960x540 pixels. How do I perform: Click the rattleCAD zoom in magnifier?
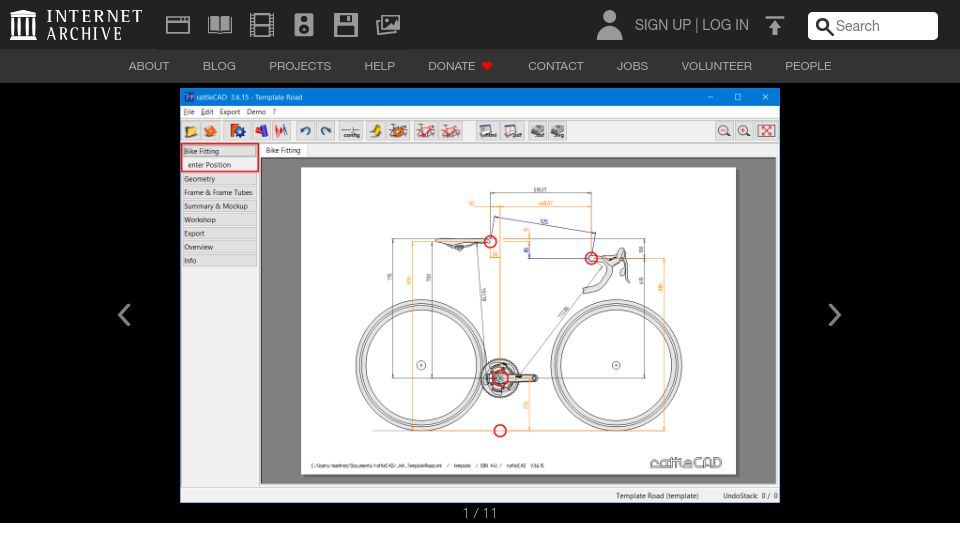(x=744, y=131)
